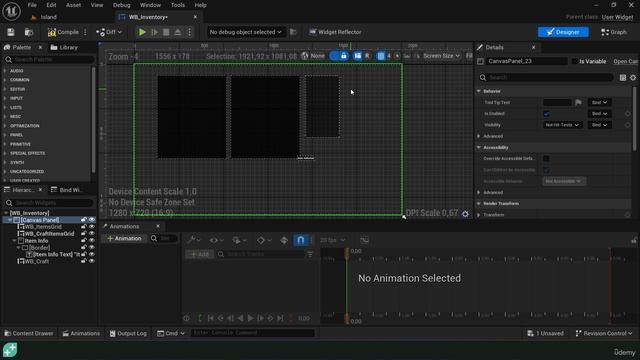Click the debug object folder icon
Image resolution: width=640 pixels, height=360 pixels.
coord(293,32)
